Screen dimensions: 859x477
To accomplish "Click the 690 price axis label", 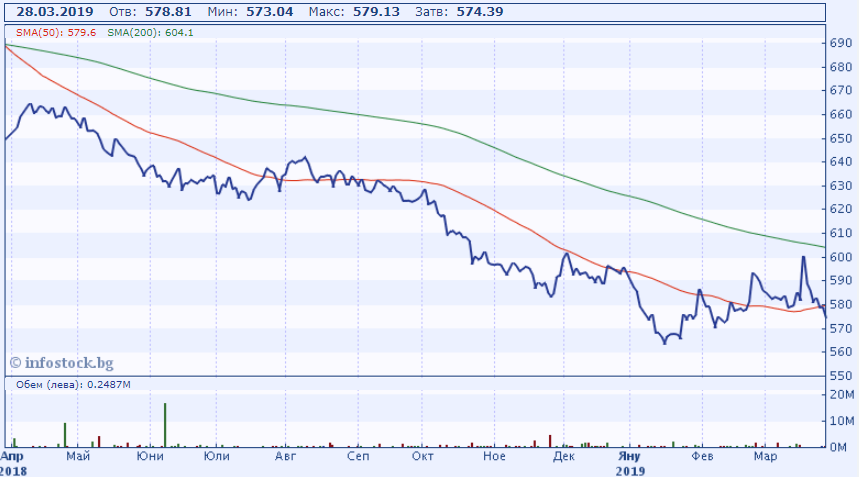I will tap(840, 43).
